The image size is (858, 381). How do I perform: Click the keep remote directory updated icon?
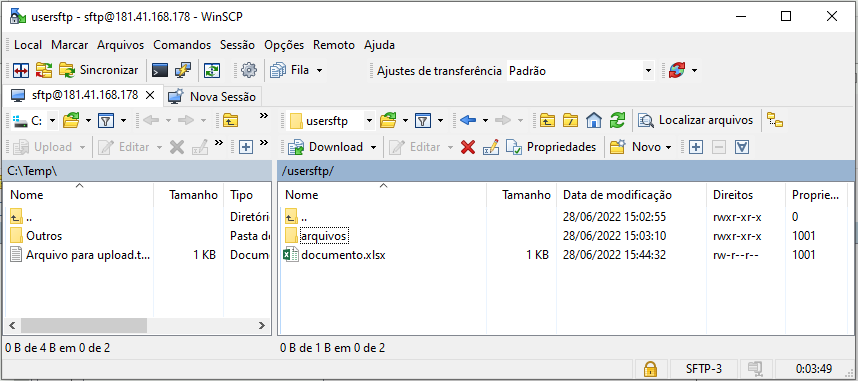212,70
